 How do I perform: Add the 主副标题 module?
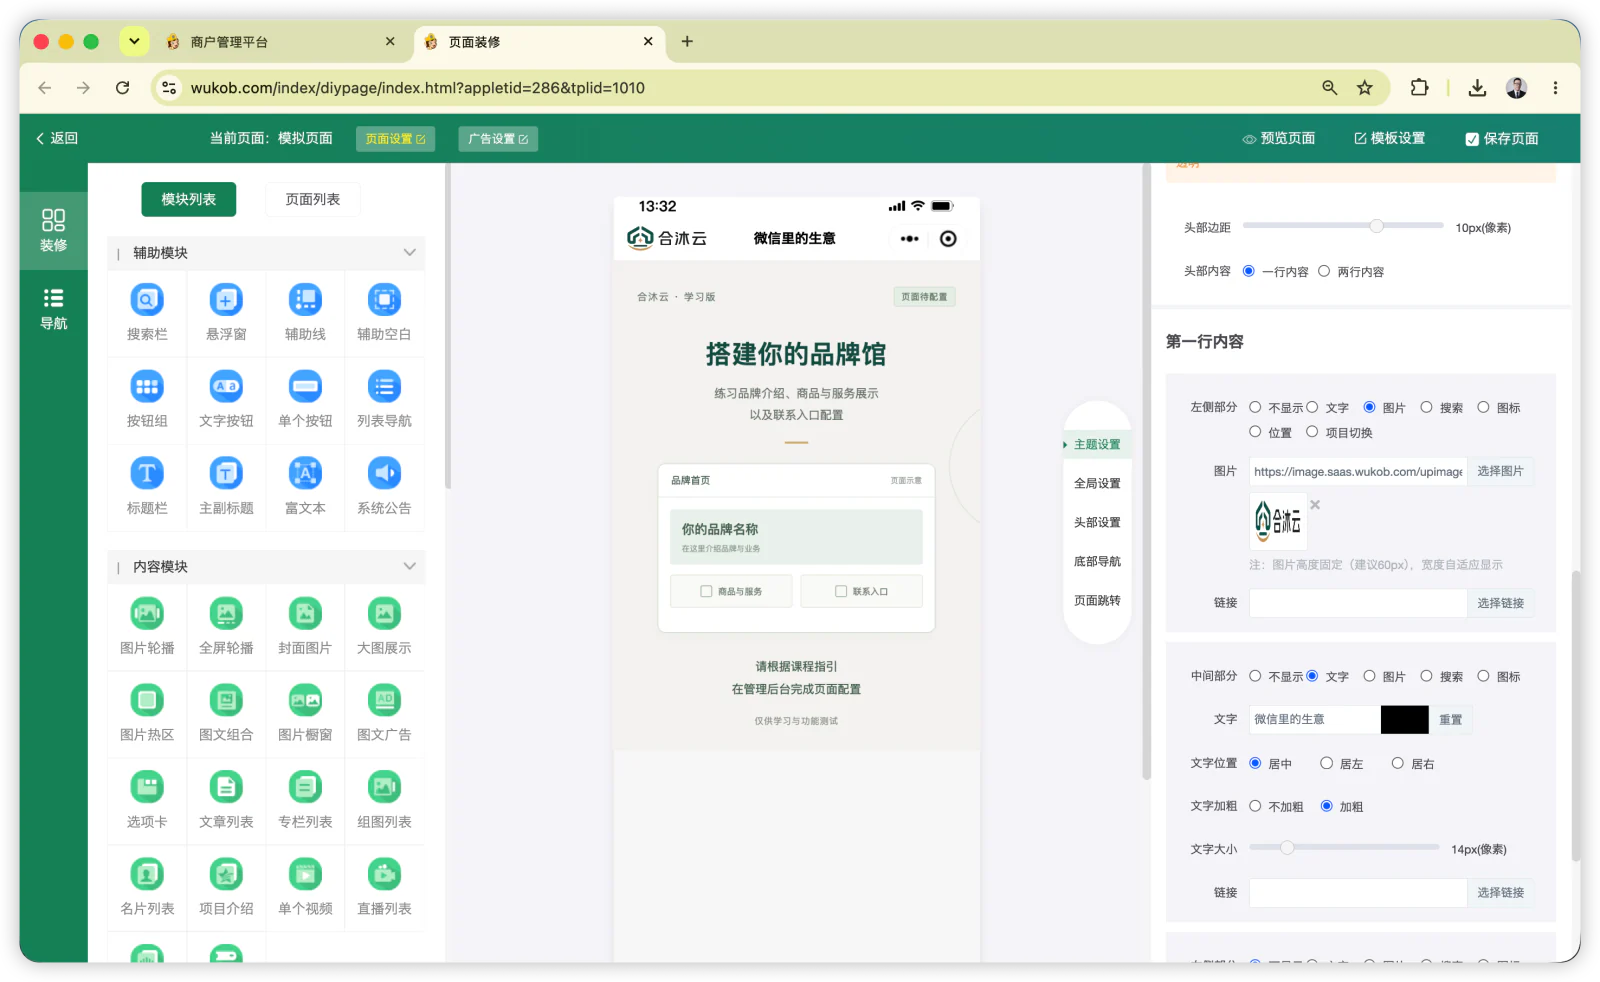[226, 487]
